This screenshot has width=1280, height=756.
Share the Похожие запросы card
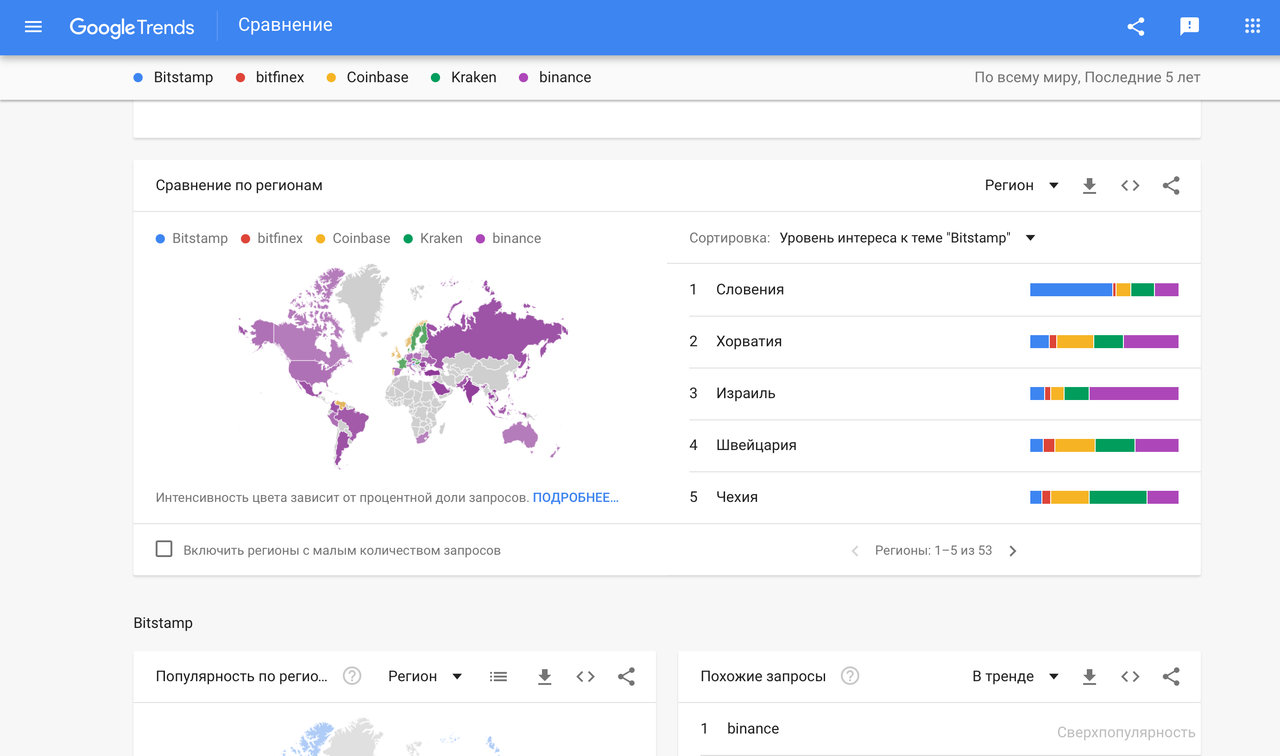point(1171,677)
